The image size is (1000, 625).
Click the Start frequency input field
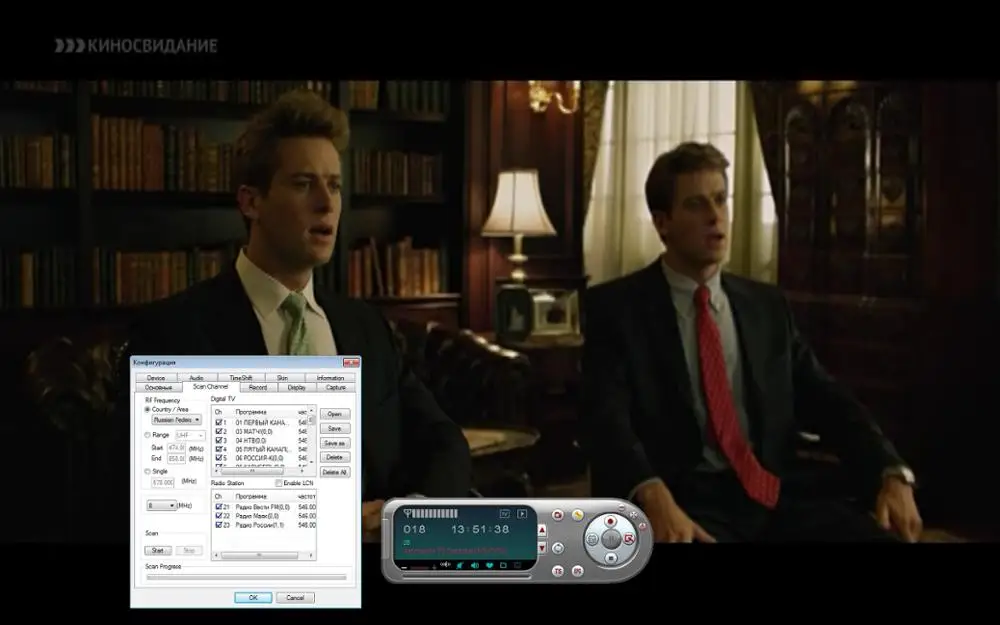coord(177,448)
